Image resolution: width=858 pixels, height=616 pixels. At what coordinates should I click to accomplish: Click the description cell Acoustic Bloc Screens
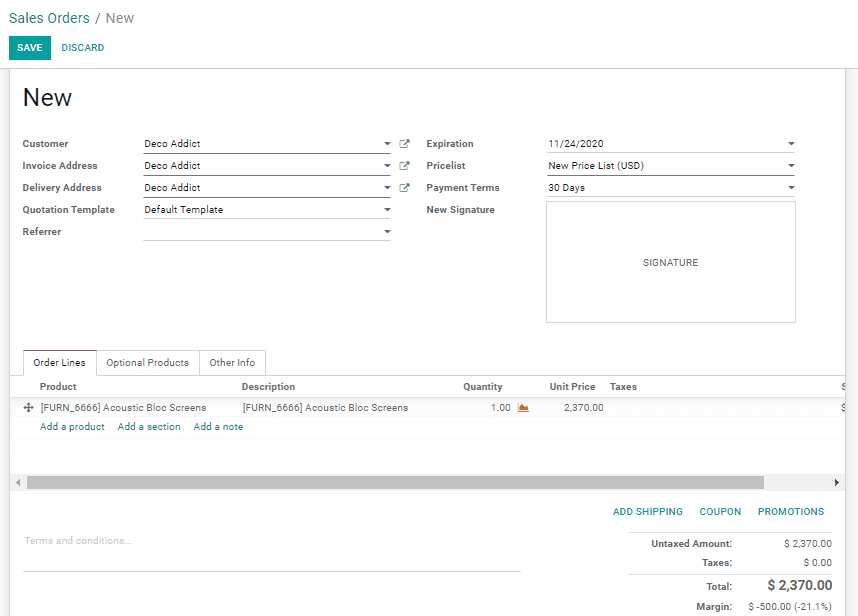326,408
